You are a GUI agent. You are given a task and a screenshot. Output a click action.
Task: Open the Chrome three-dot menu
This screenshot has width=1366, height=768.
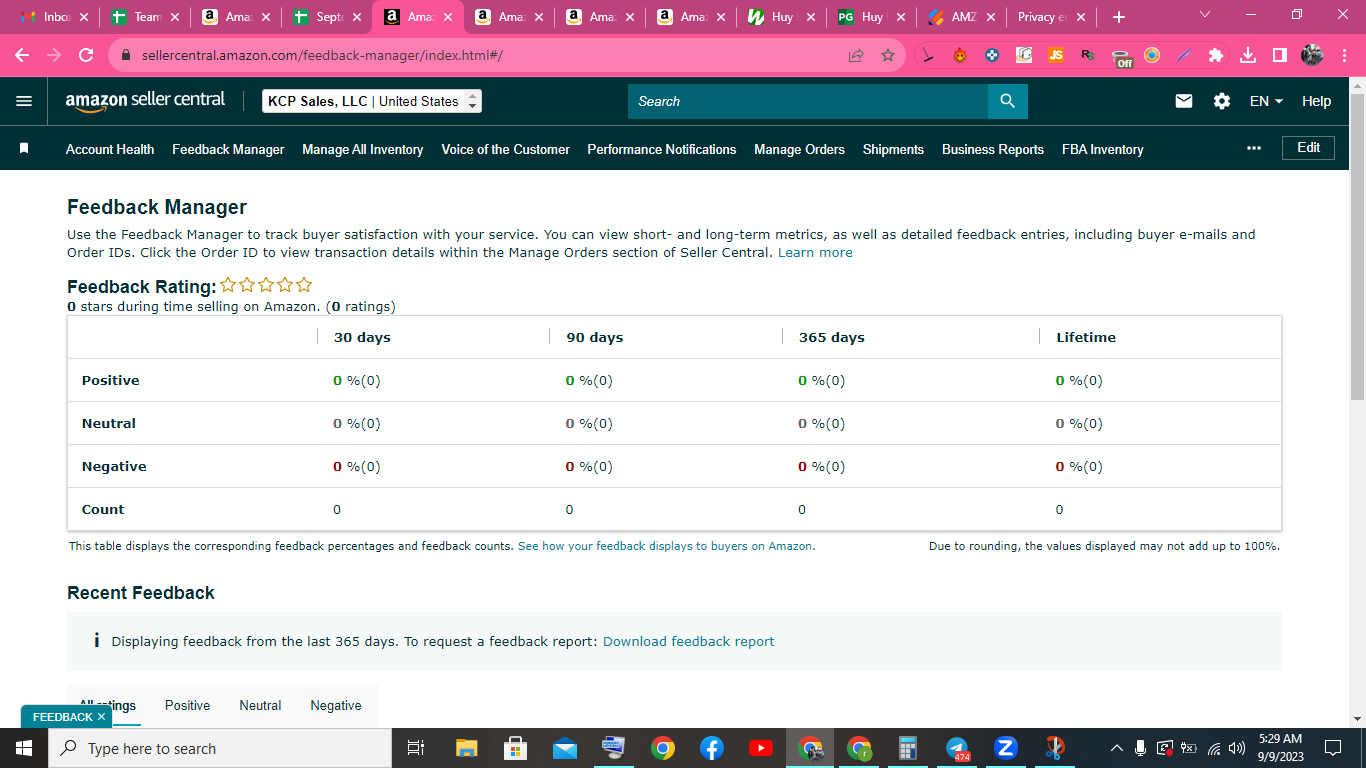[x=1344, y=56]
